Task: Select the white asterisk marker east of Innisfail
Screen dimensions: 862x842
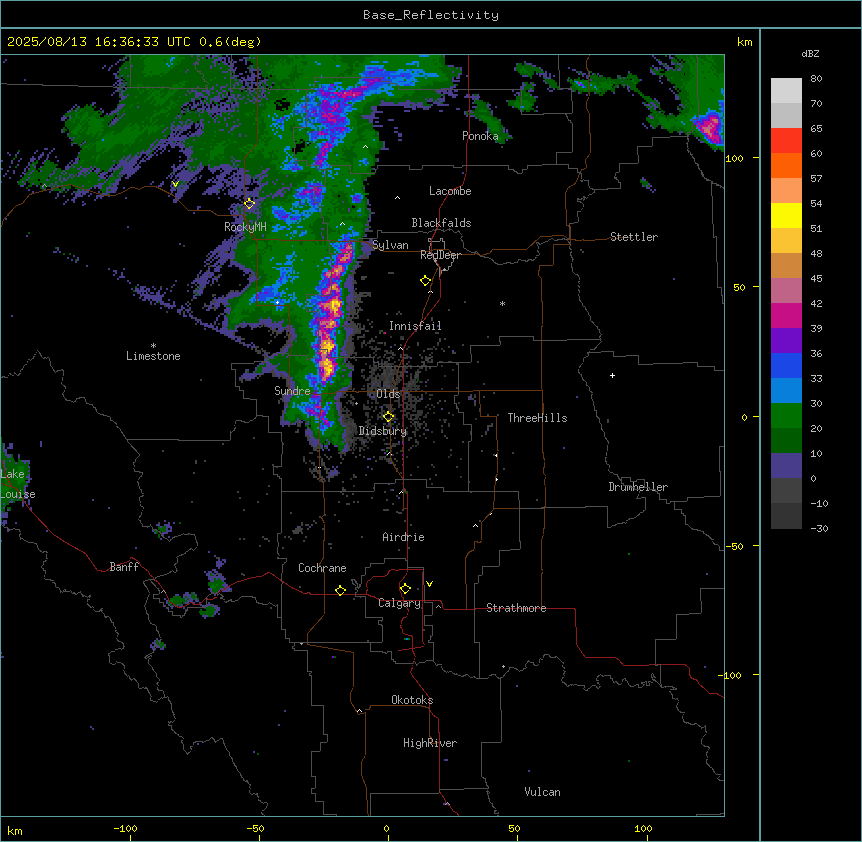Action: (502, 303)
